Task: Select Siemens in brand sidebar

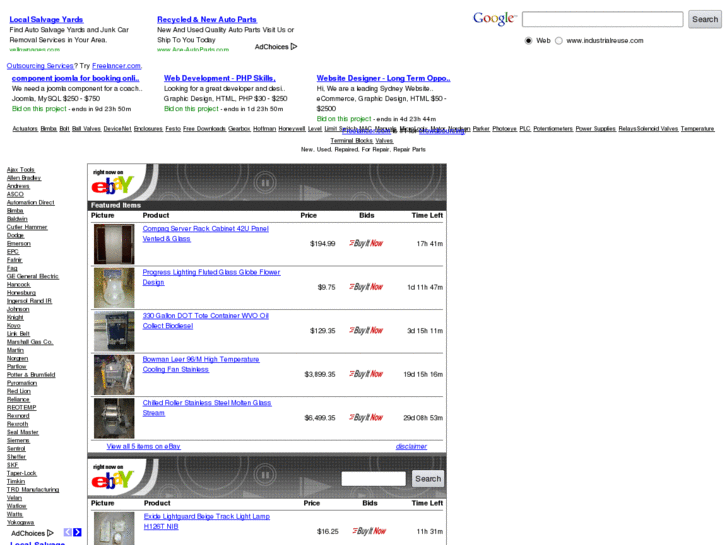Action: (18, 441)
